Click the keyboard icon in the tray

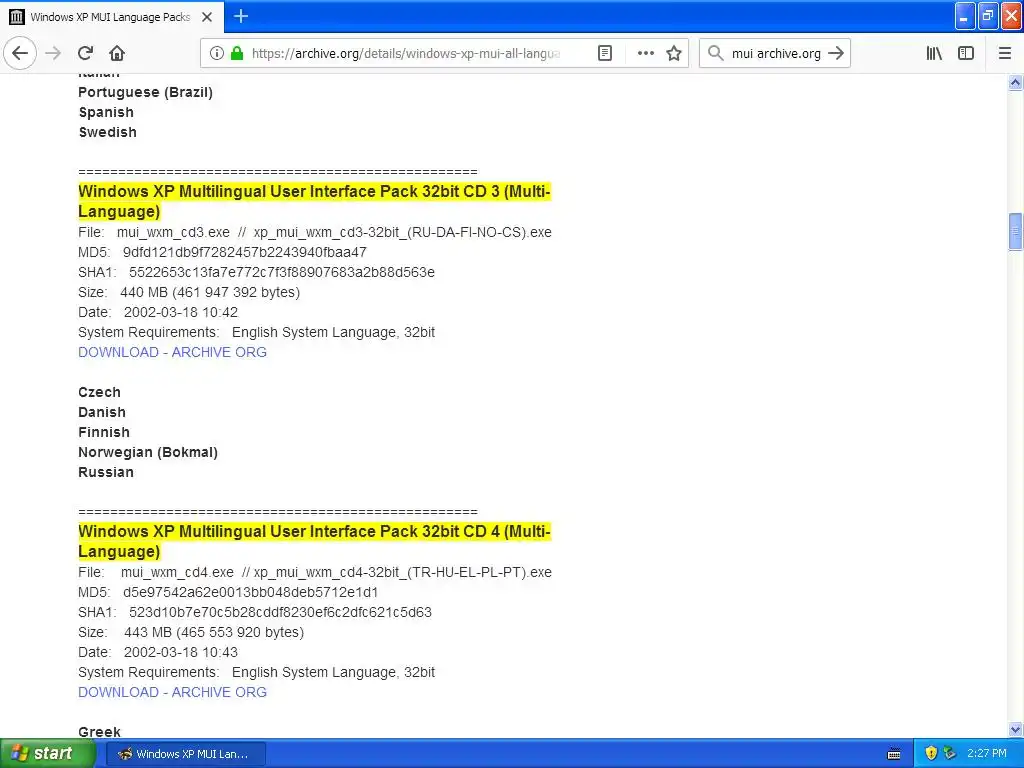(894, 754)
